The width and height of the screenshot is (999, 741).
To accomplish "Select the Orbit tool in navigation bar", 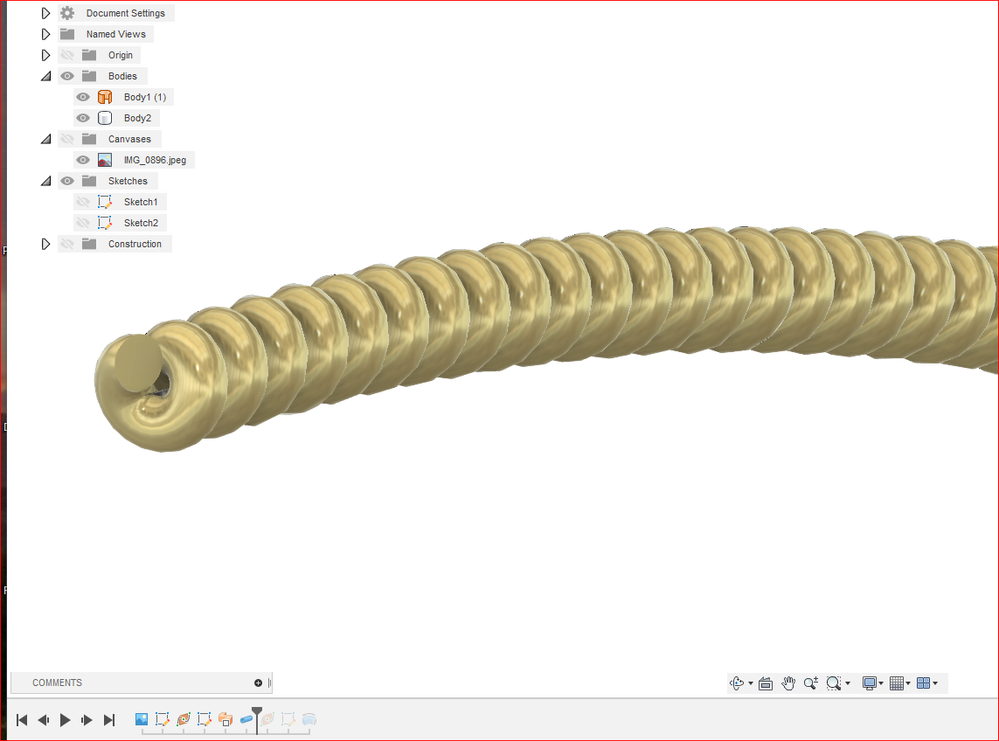I will (x=737, y=683).
